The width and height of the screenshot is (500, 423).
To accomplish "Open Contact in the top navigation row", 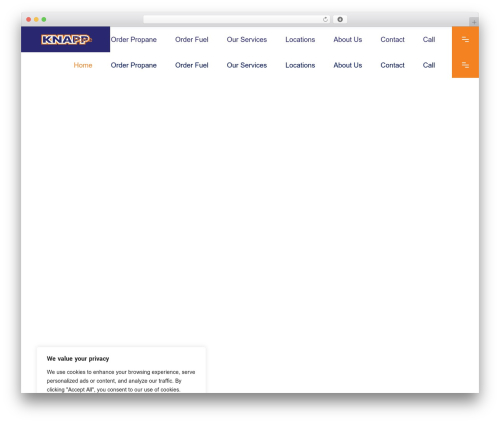I will pos(392,40).
